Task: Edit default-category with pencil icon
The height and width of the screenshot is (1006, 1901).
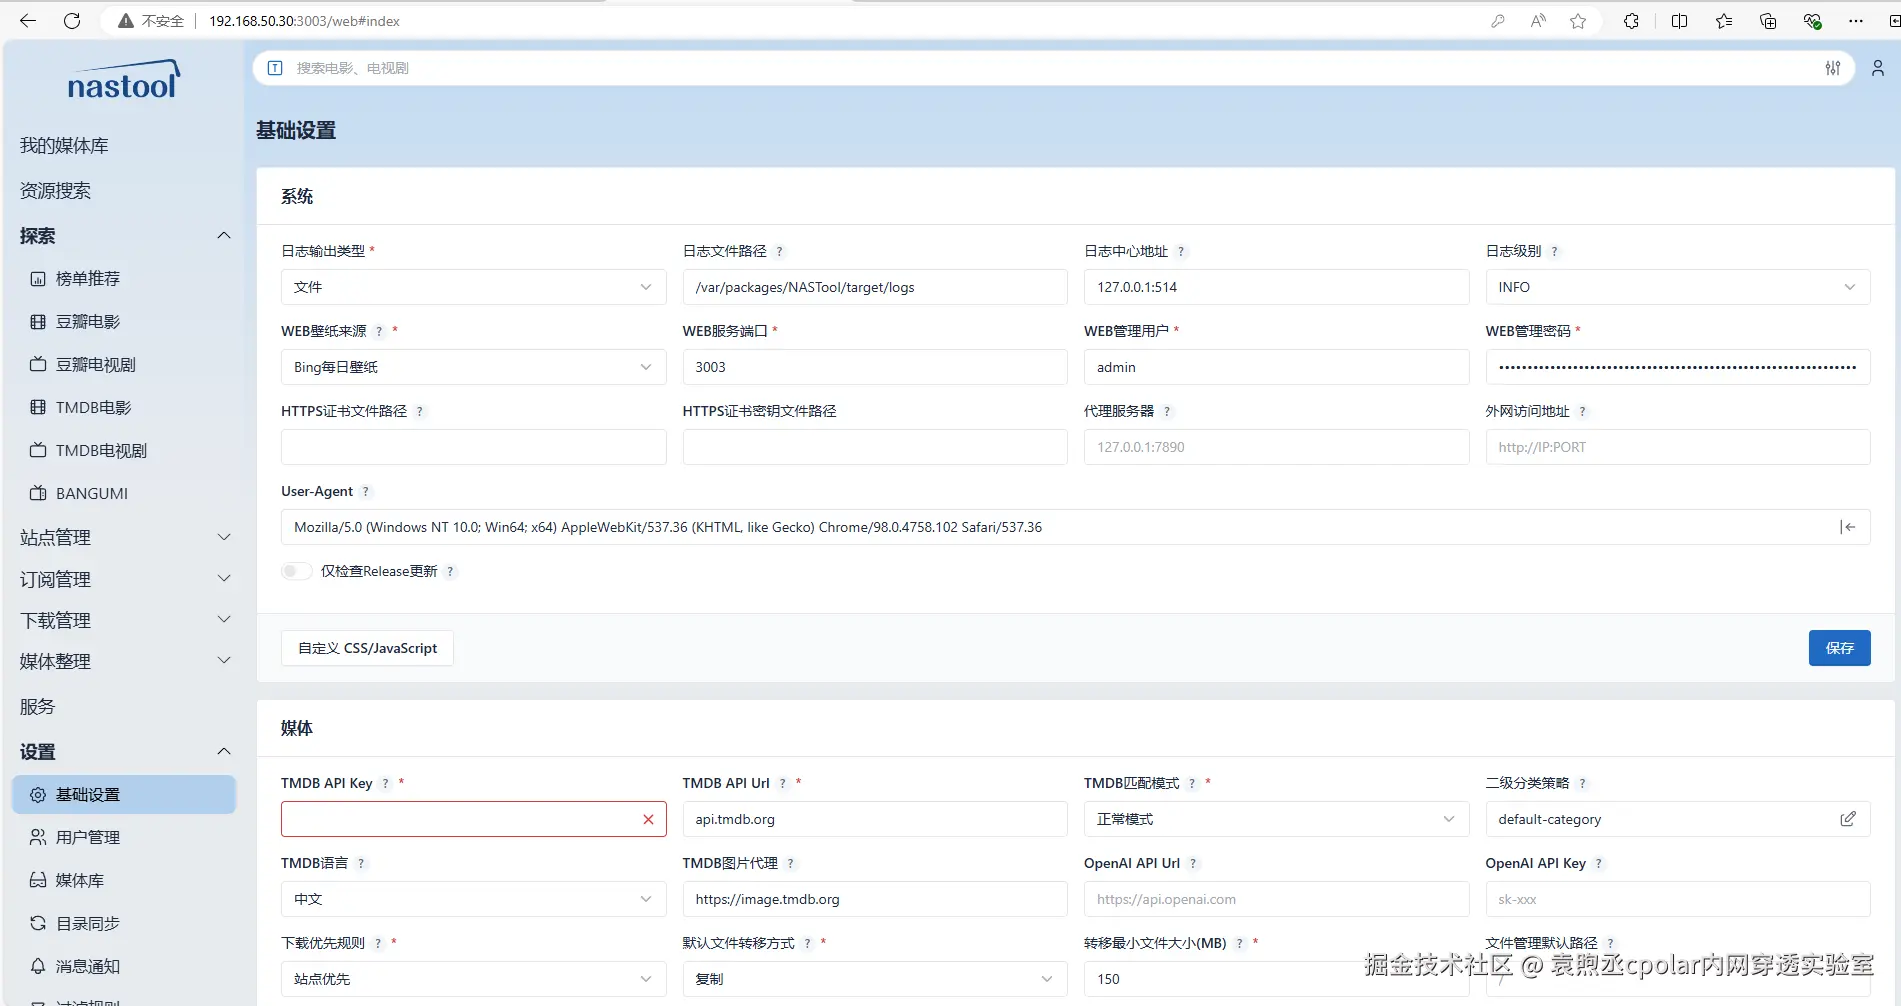Action: 1848,819
